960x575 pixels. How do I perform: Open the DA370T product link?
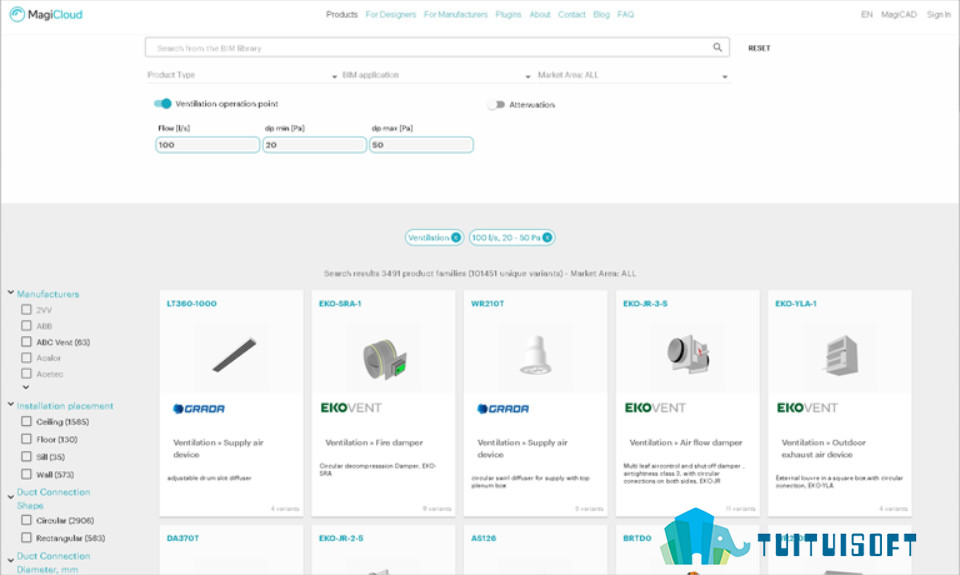(182, 538)
